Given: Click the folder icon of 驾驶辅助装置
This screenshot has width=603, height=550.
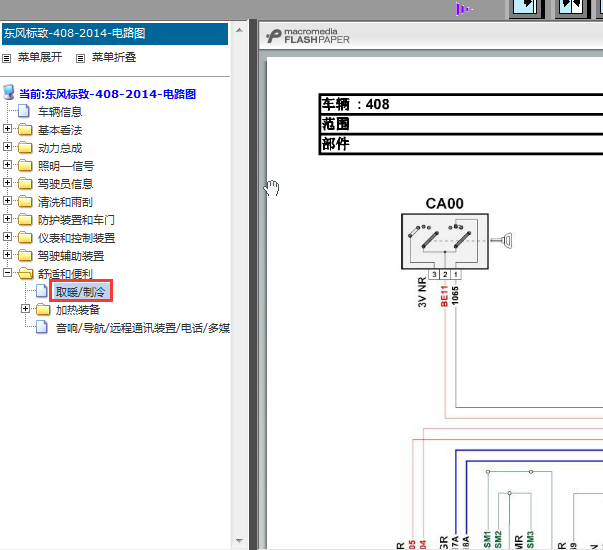Looking at the screenshot, I should (x=25, y=255).
